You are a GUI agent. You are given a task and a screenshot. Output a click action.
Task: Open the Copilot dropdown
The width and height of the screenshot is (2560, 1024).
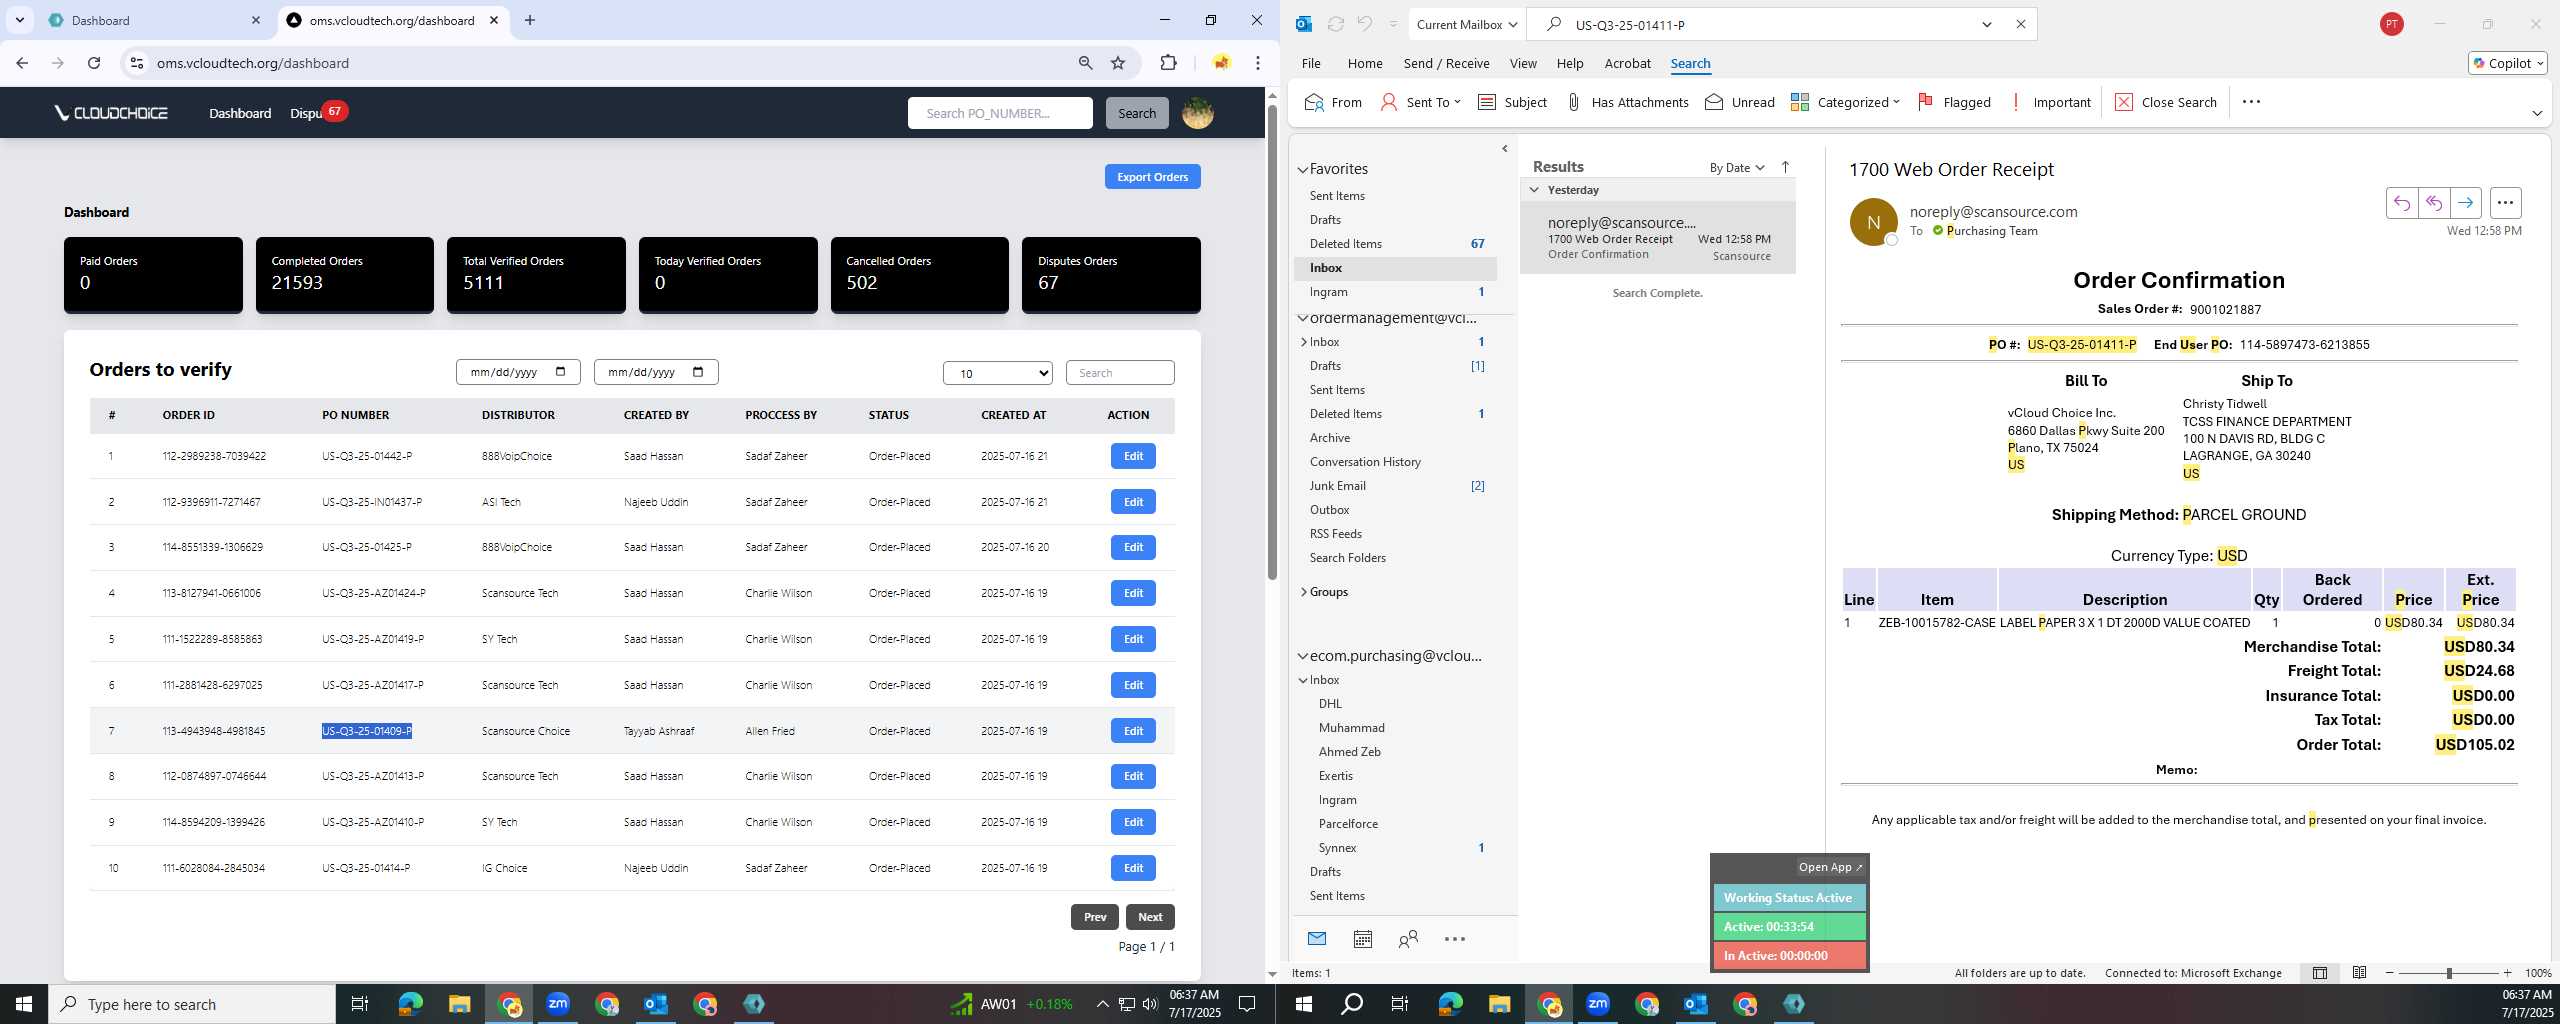2508,63
